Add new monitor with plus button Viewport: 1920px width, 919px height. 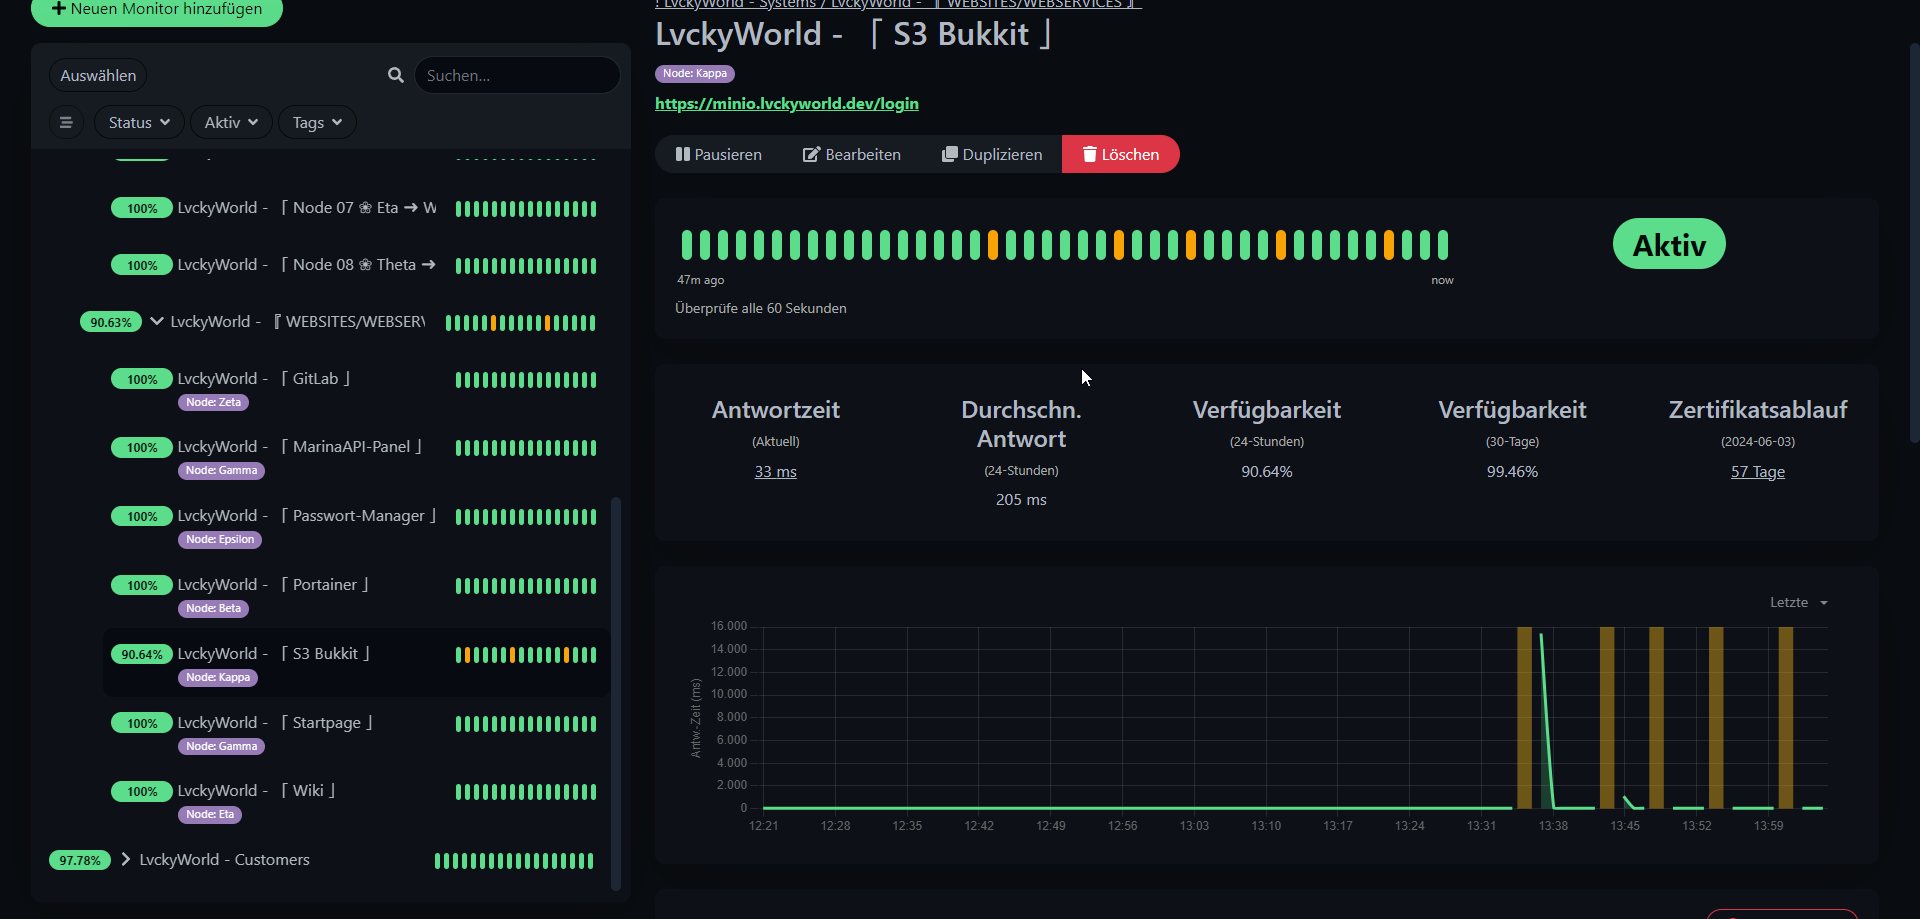(x=157, y=10)
